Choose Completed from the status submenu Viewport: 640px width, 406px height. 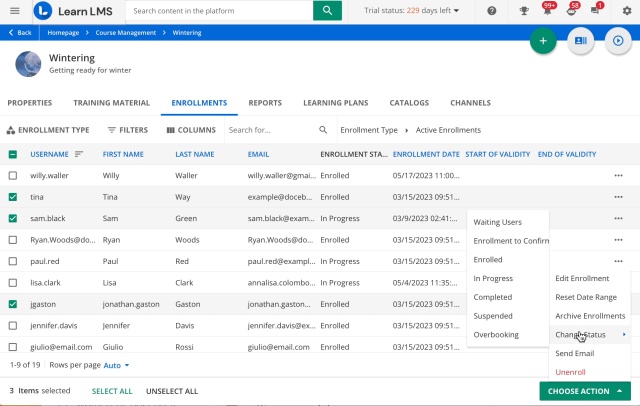492,297
